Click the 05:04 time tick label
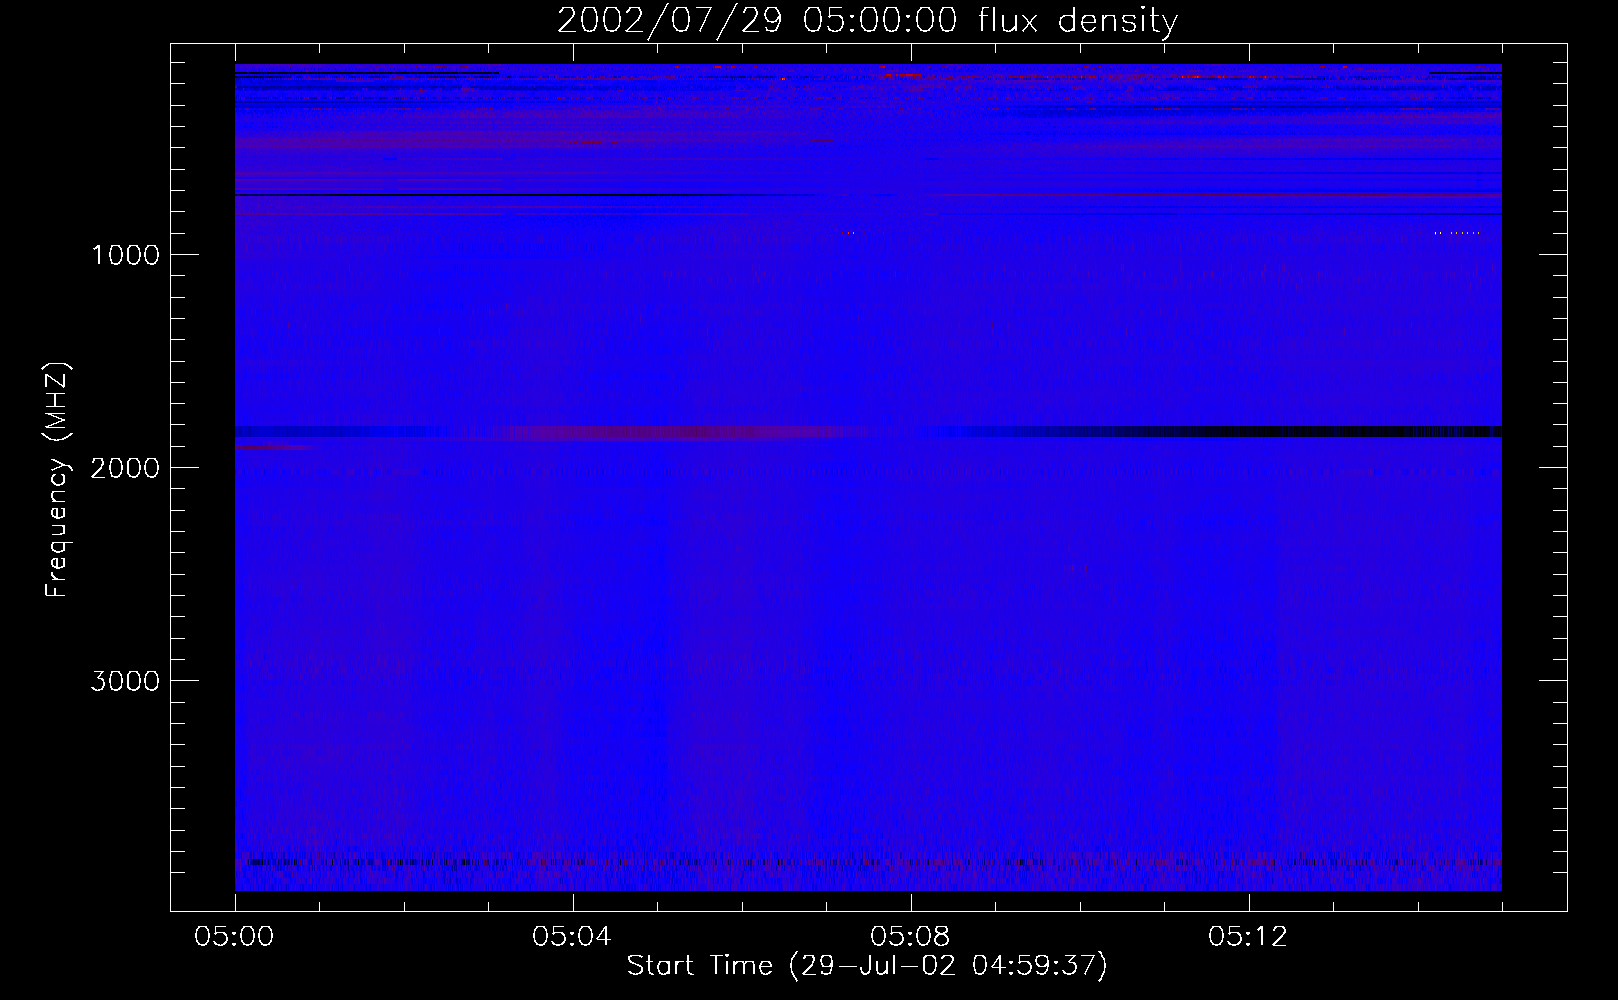The width and height of the screenshot is (1618, 1000). pos(572,937)
